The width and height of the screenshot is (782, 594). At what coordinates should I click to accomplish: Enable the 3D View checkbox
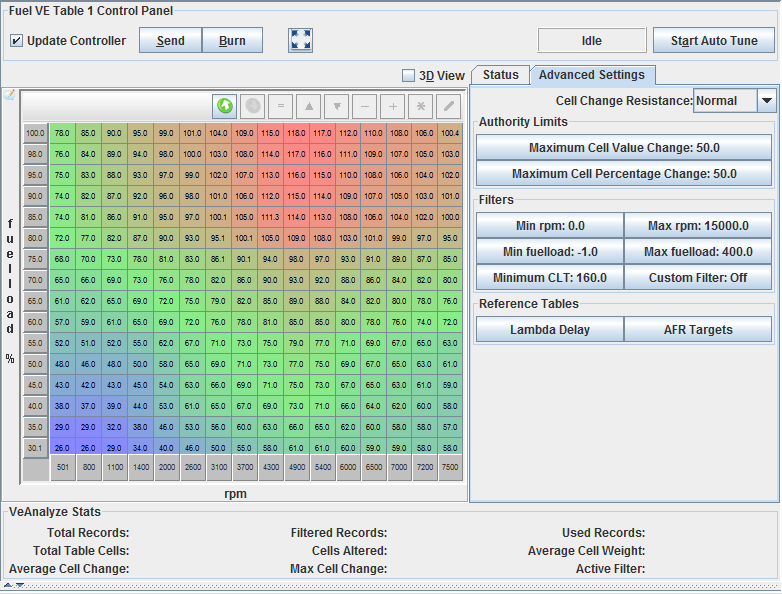click(x=408, y=75)
